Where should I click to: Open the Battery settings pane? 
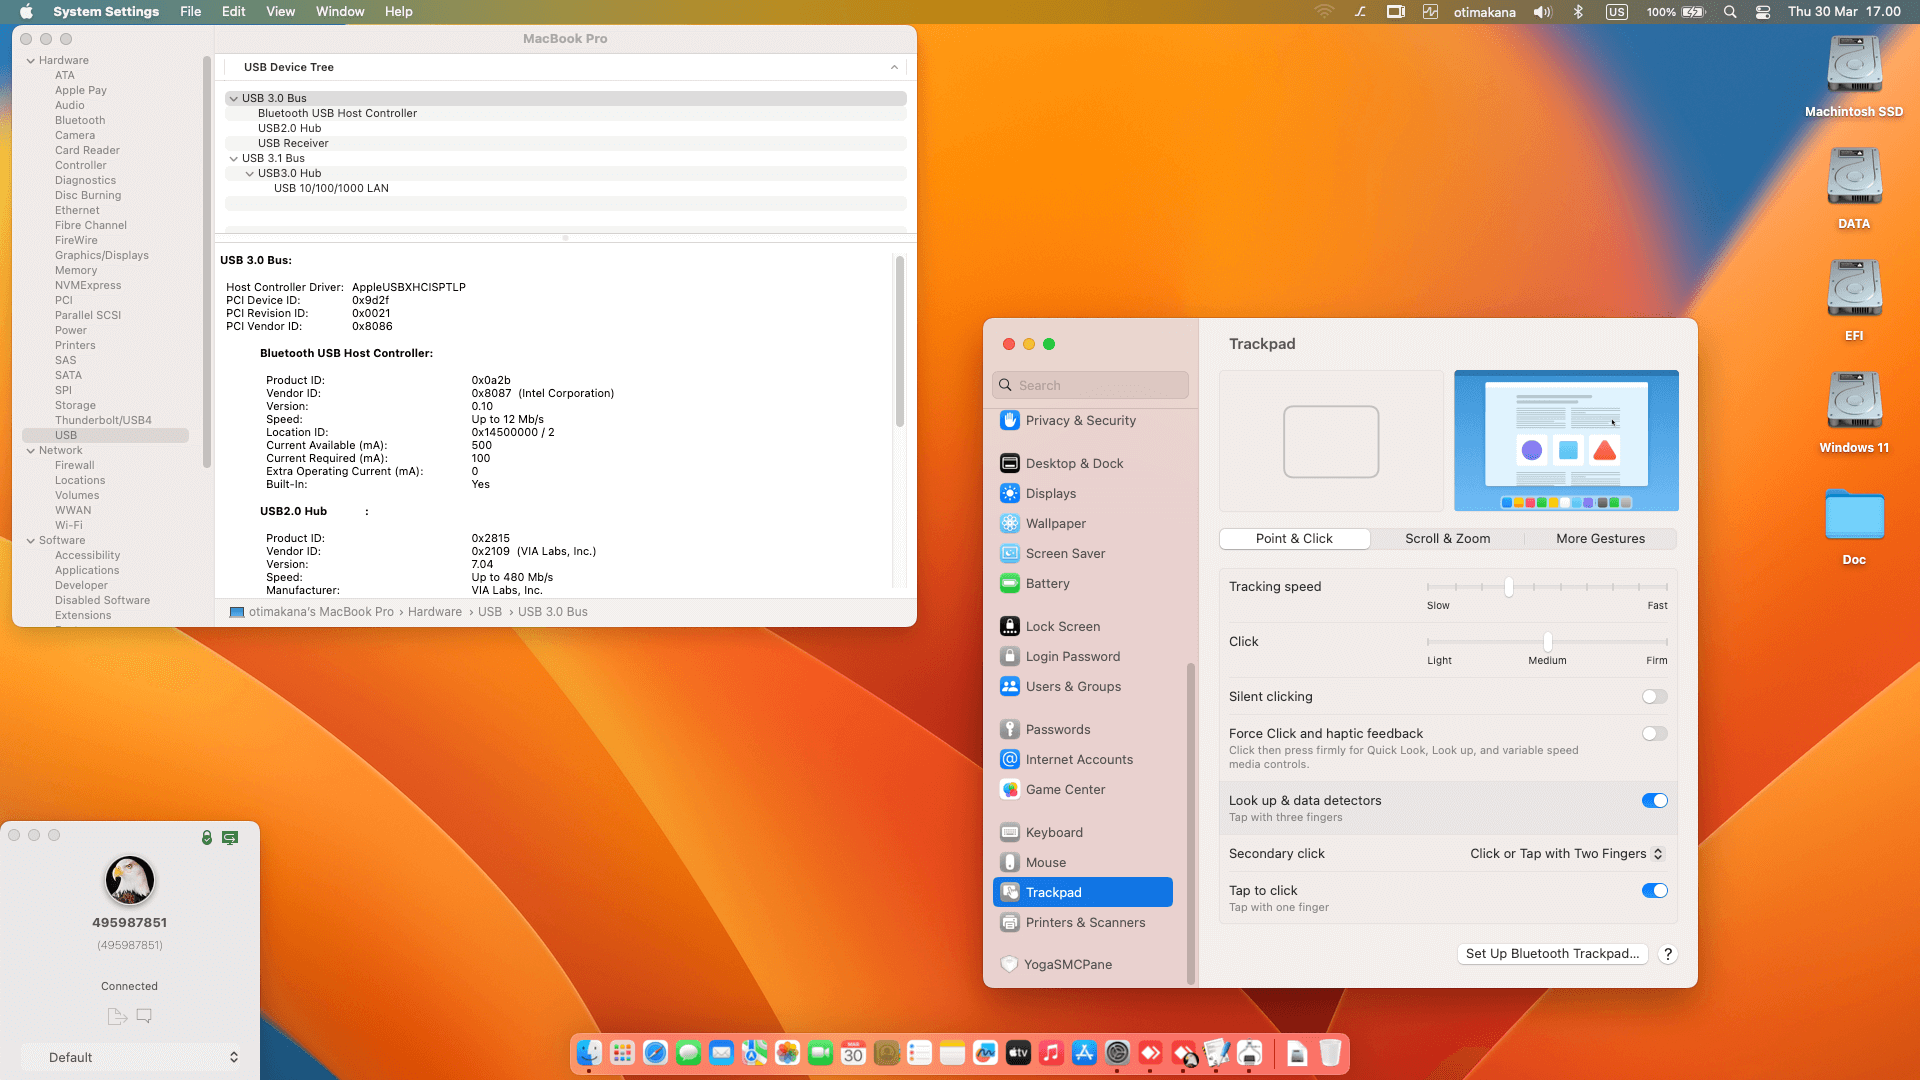click(1047, 583)
